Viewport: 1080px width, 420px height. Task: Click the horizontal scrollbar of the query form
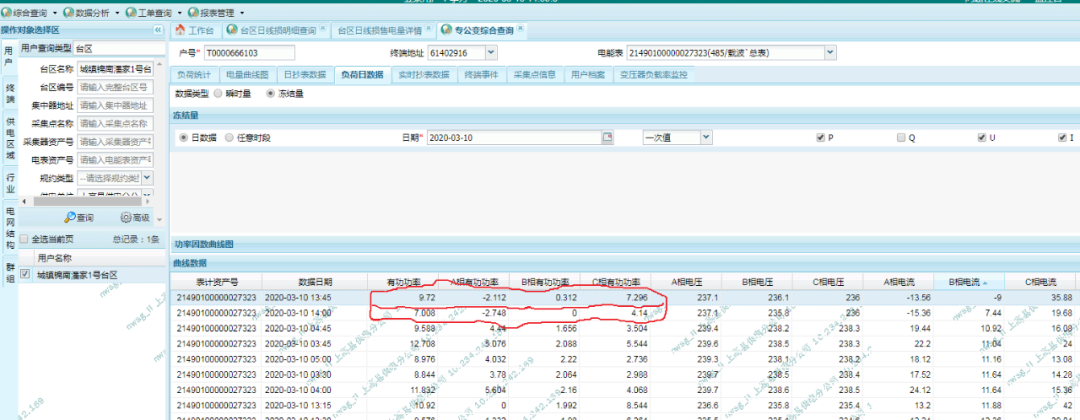(86, 201)
